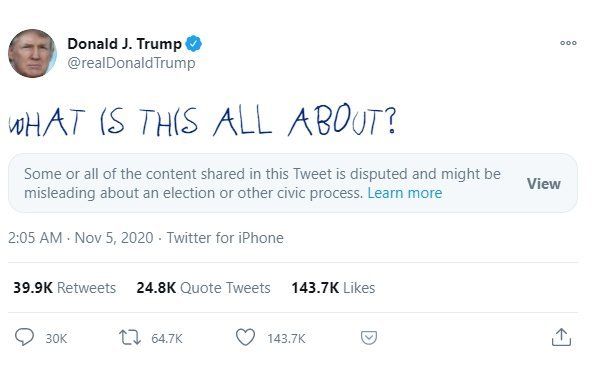Open the @realDonaldTrump handle

[x=131, y=63]
